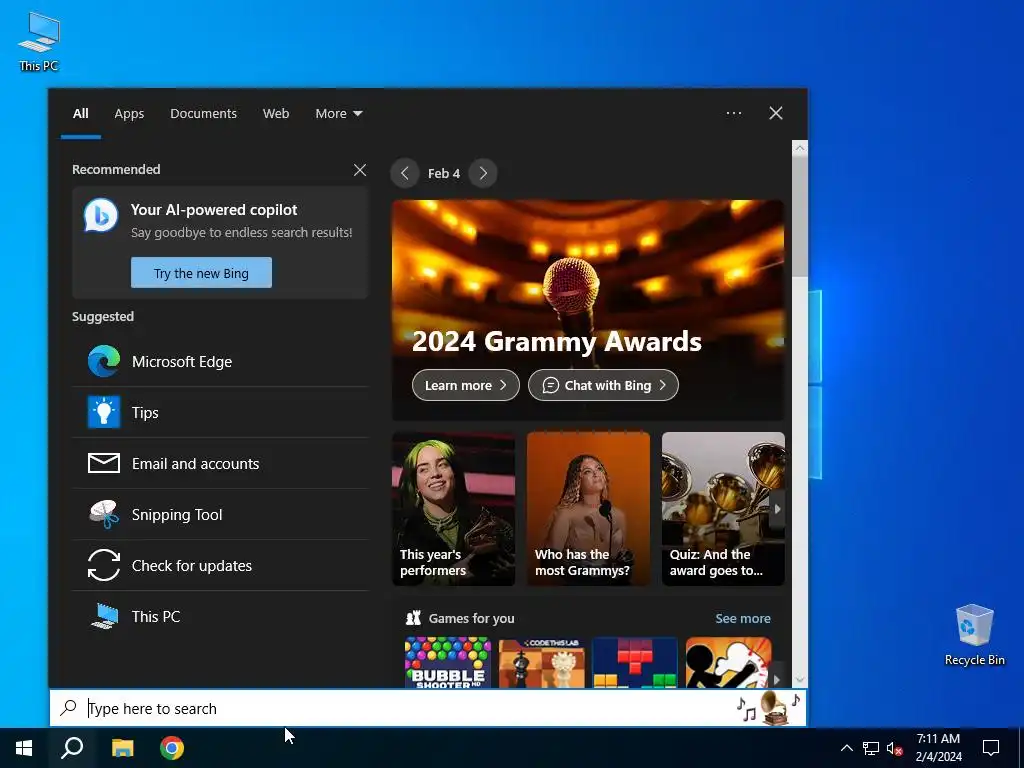Open Quiz: And the award goes to card
Viewport: 1024px width, 768px height.
(x=723, y=509)
